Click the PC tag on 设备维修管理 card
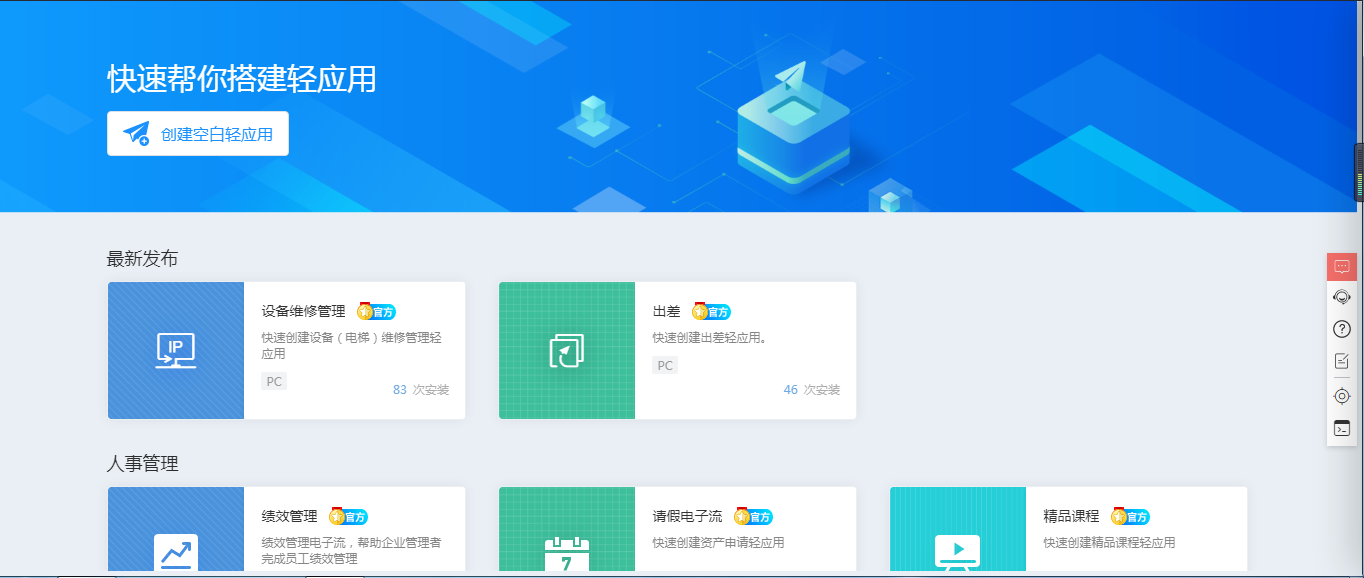 tap(274, 382)
